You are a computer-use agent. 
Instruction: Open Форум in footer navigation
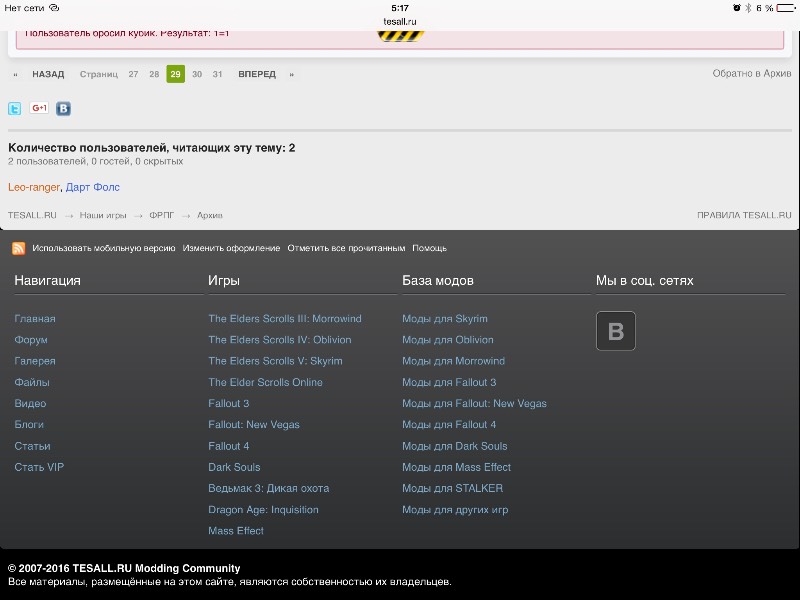(x=31, y=340)
